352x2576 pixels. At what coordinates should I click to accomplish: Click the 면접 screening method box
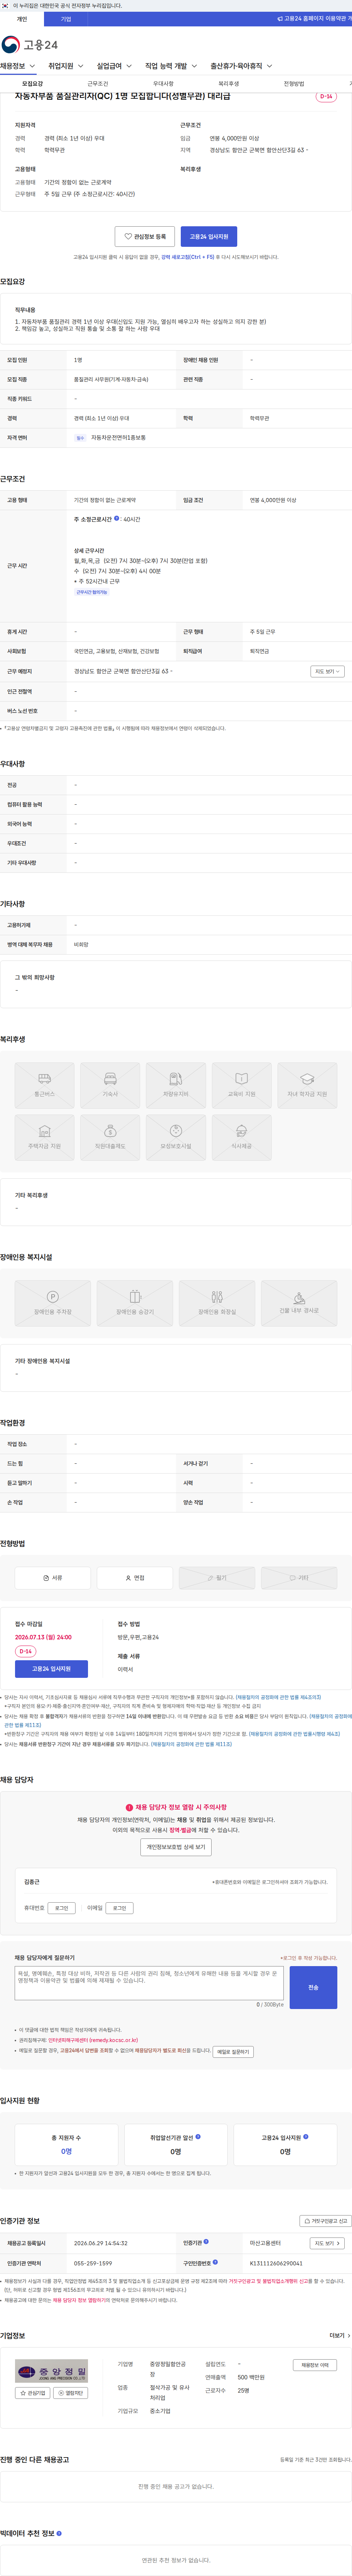tap(135, 1578)
